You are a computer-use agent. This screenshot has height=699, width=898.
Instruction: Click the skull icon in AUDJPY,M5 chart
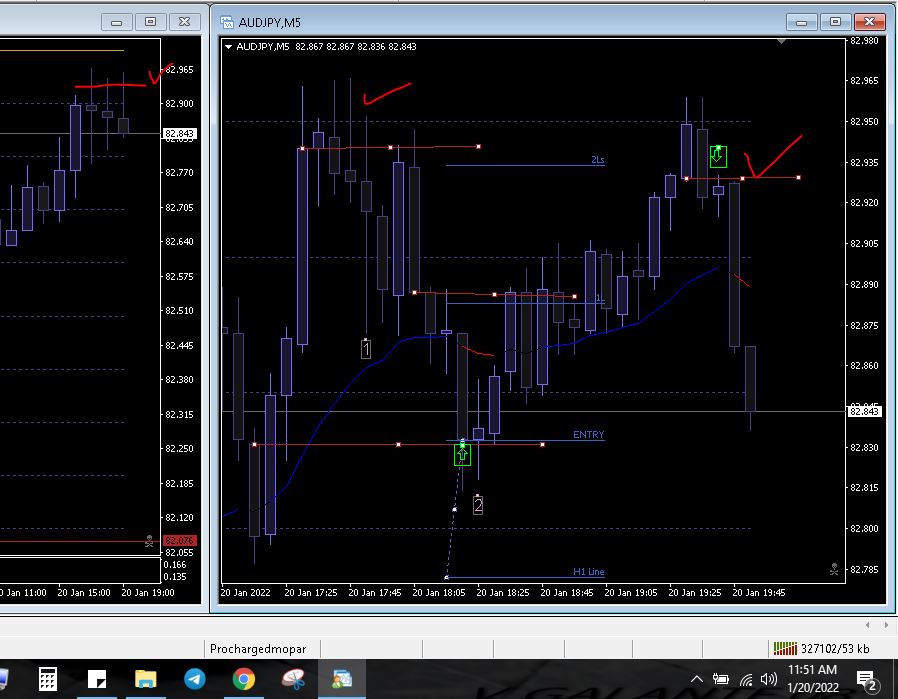(x=834, y=569)
